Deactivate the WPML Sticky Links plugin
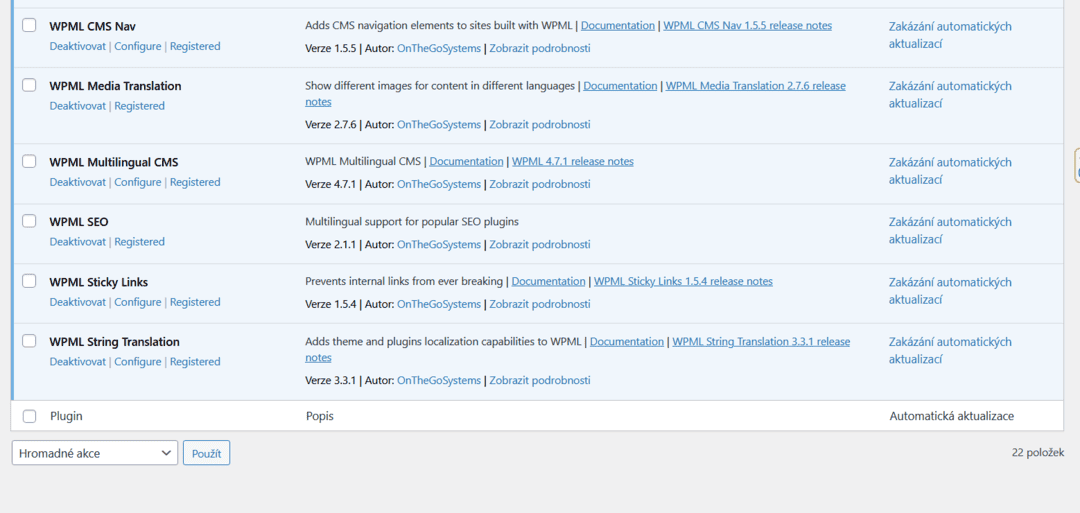Screen dimensions: 1080x513 (x=77, y=302)
